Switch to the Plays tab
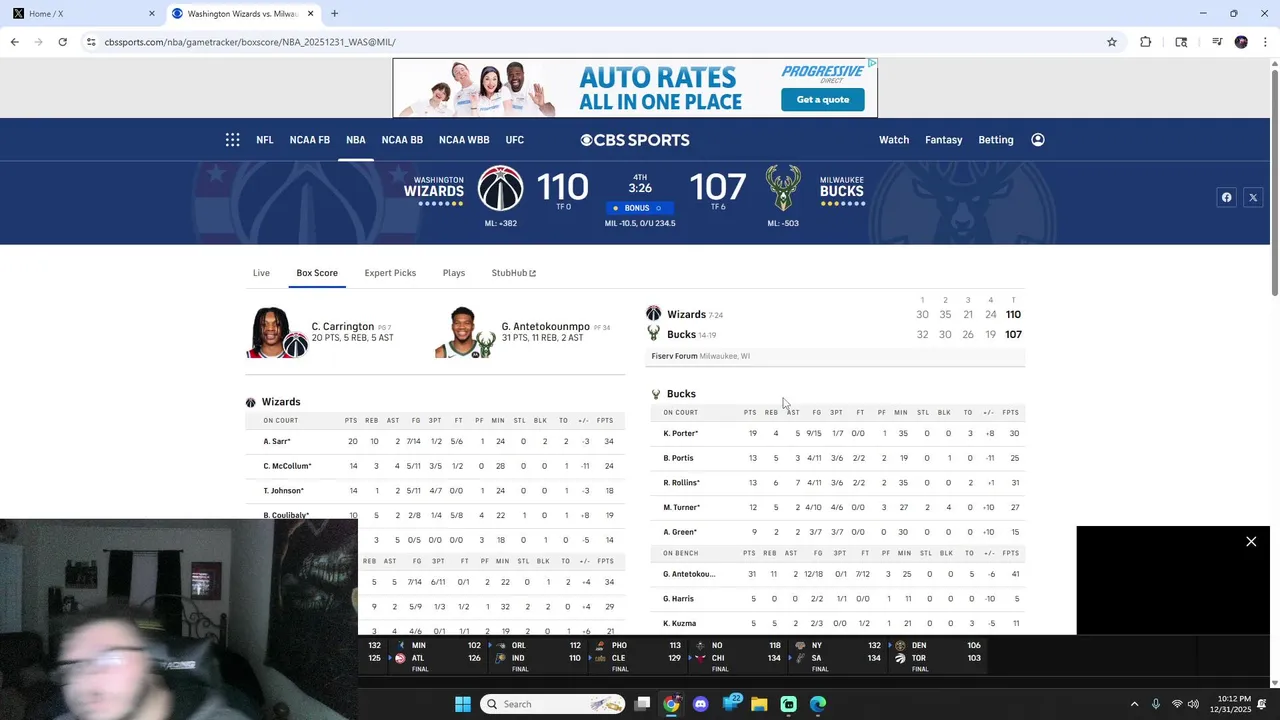This screenshot has width=1280, height=720. point(454,273)
